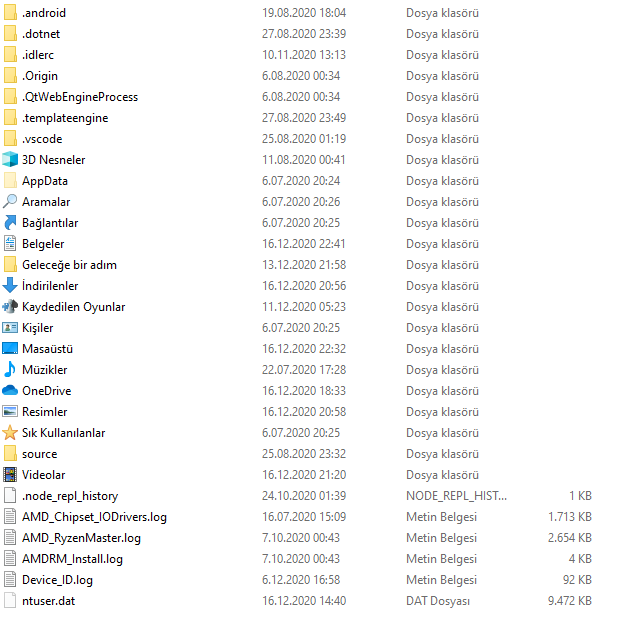Viewport: 617px width, 641px height.
Task: Click the .idlerc folder icon
Action: point(10,55)
